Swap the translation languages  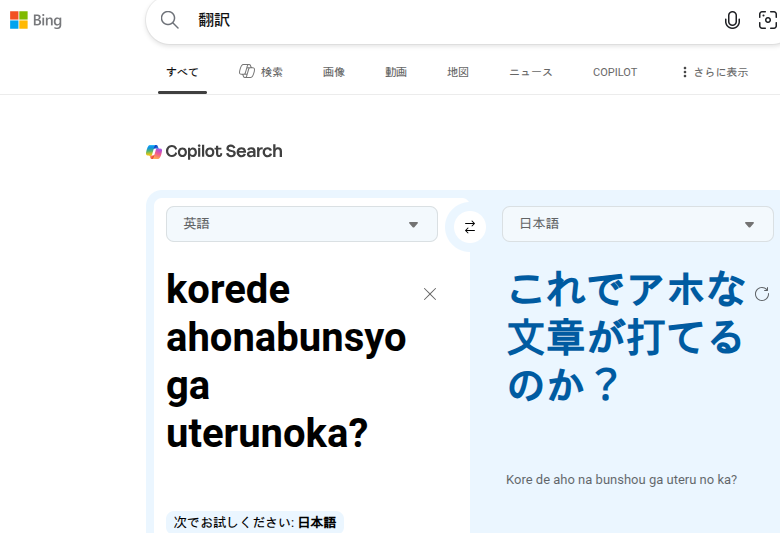[x=470, y=227]
